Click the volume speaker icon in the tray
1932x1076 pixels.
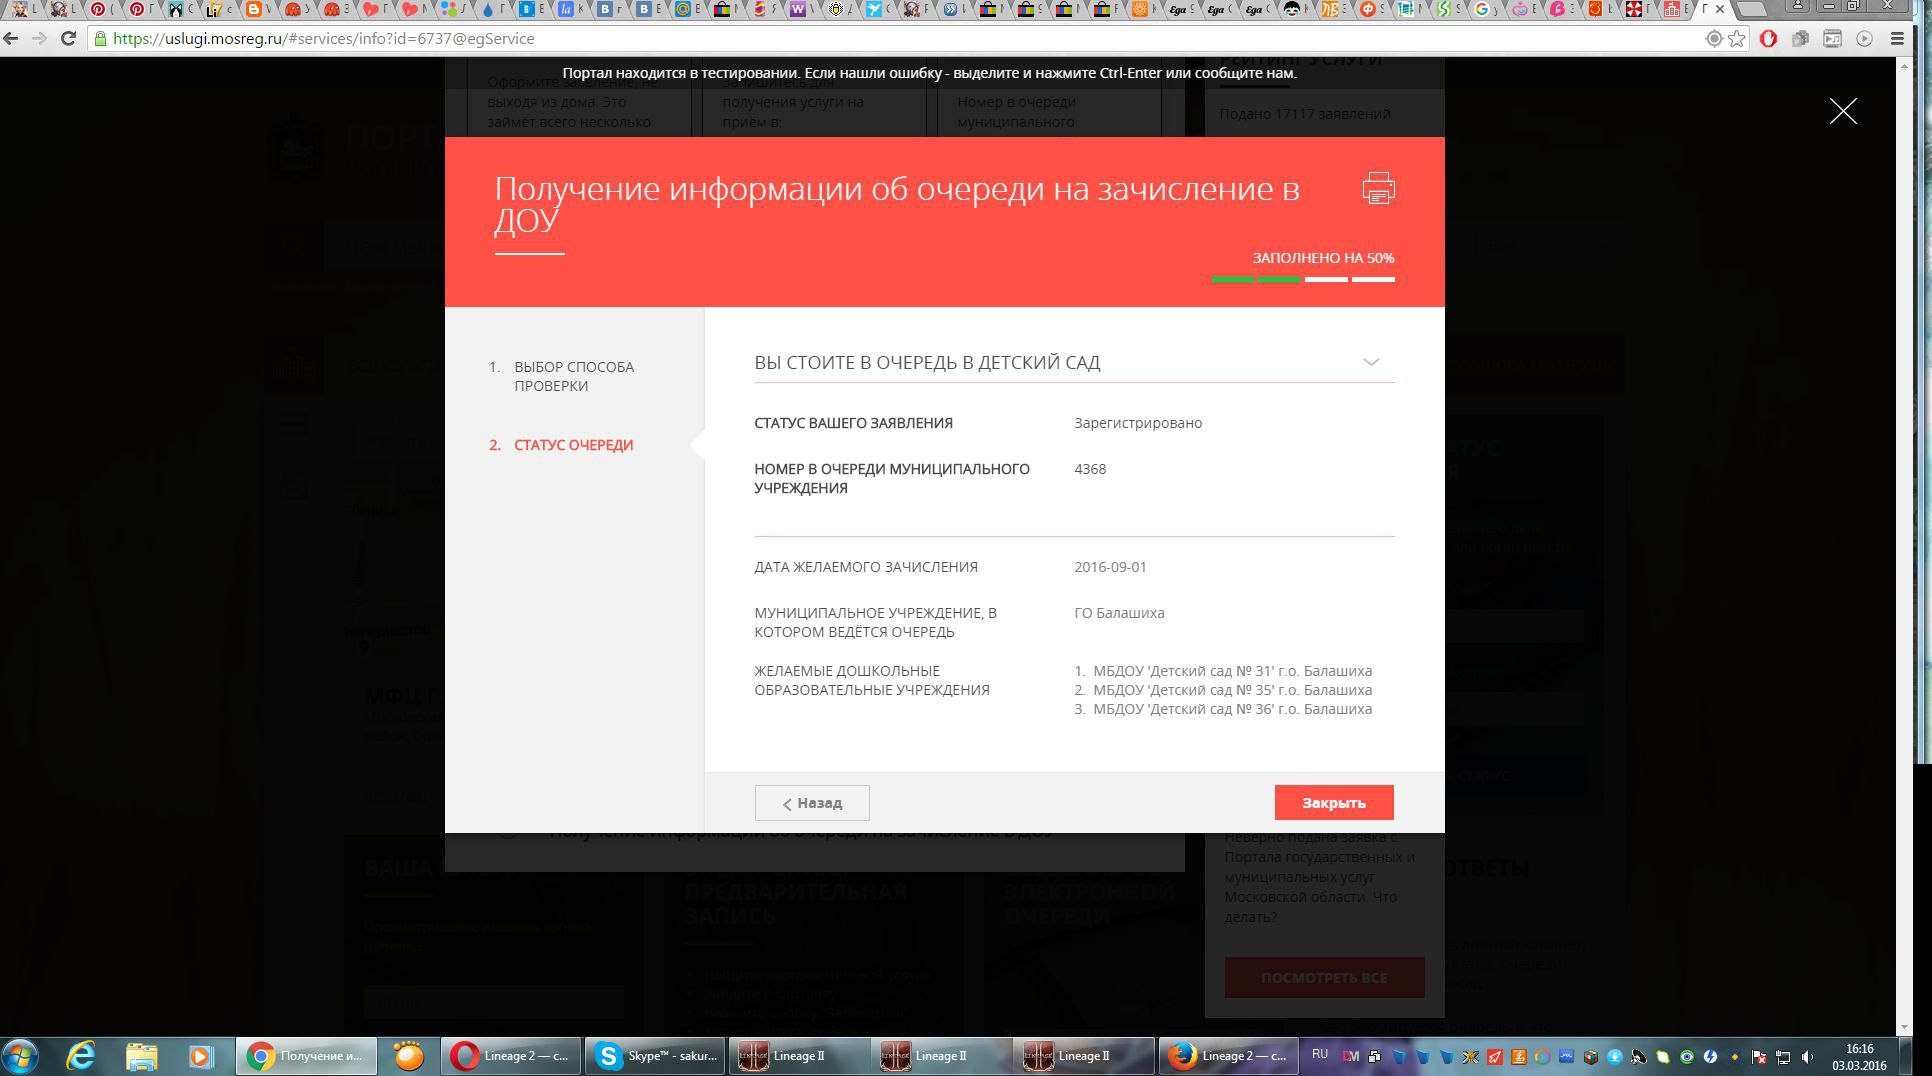1807,1057
